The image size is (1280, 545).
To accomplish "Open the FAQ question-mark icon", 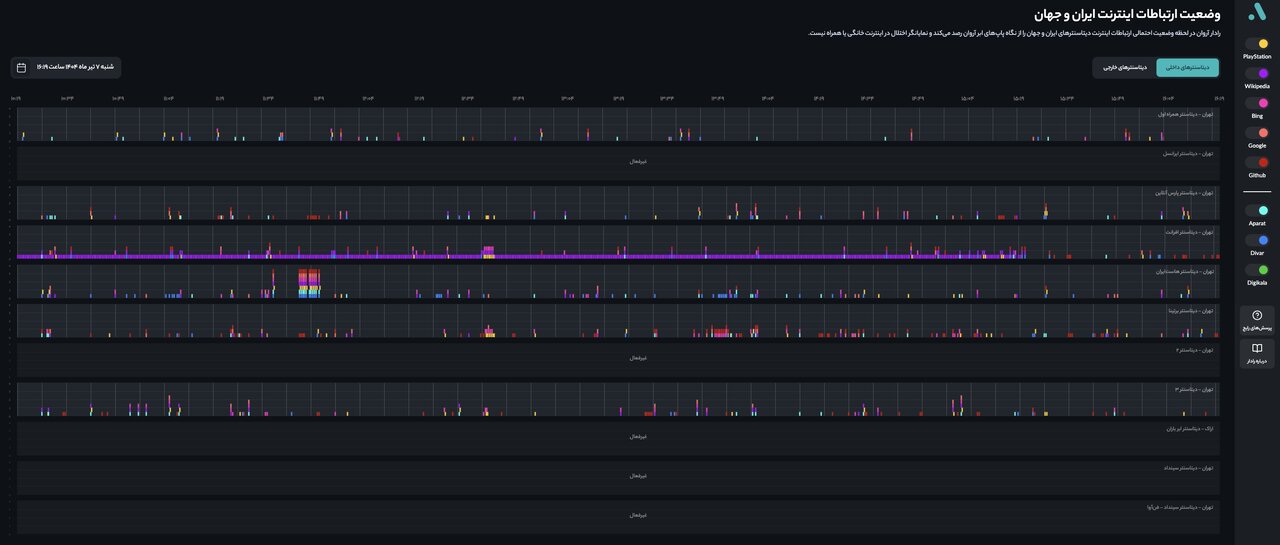I will [1257, 315].
